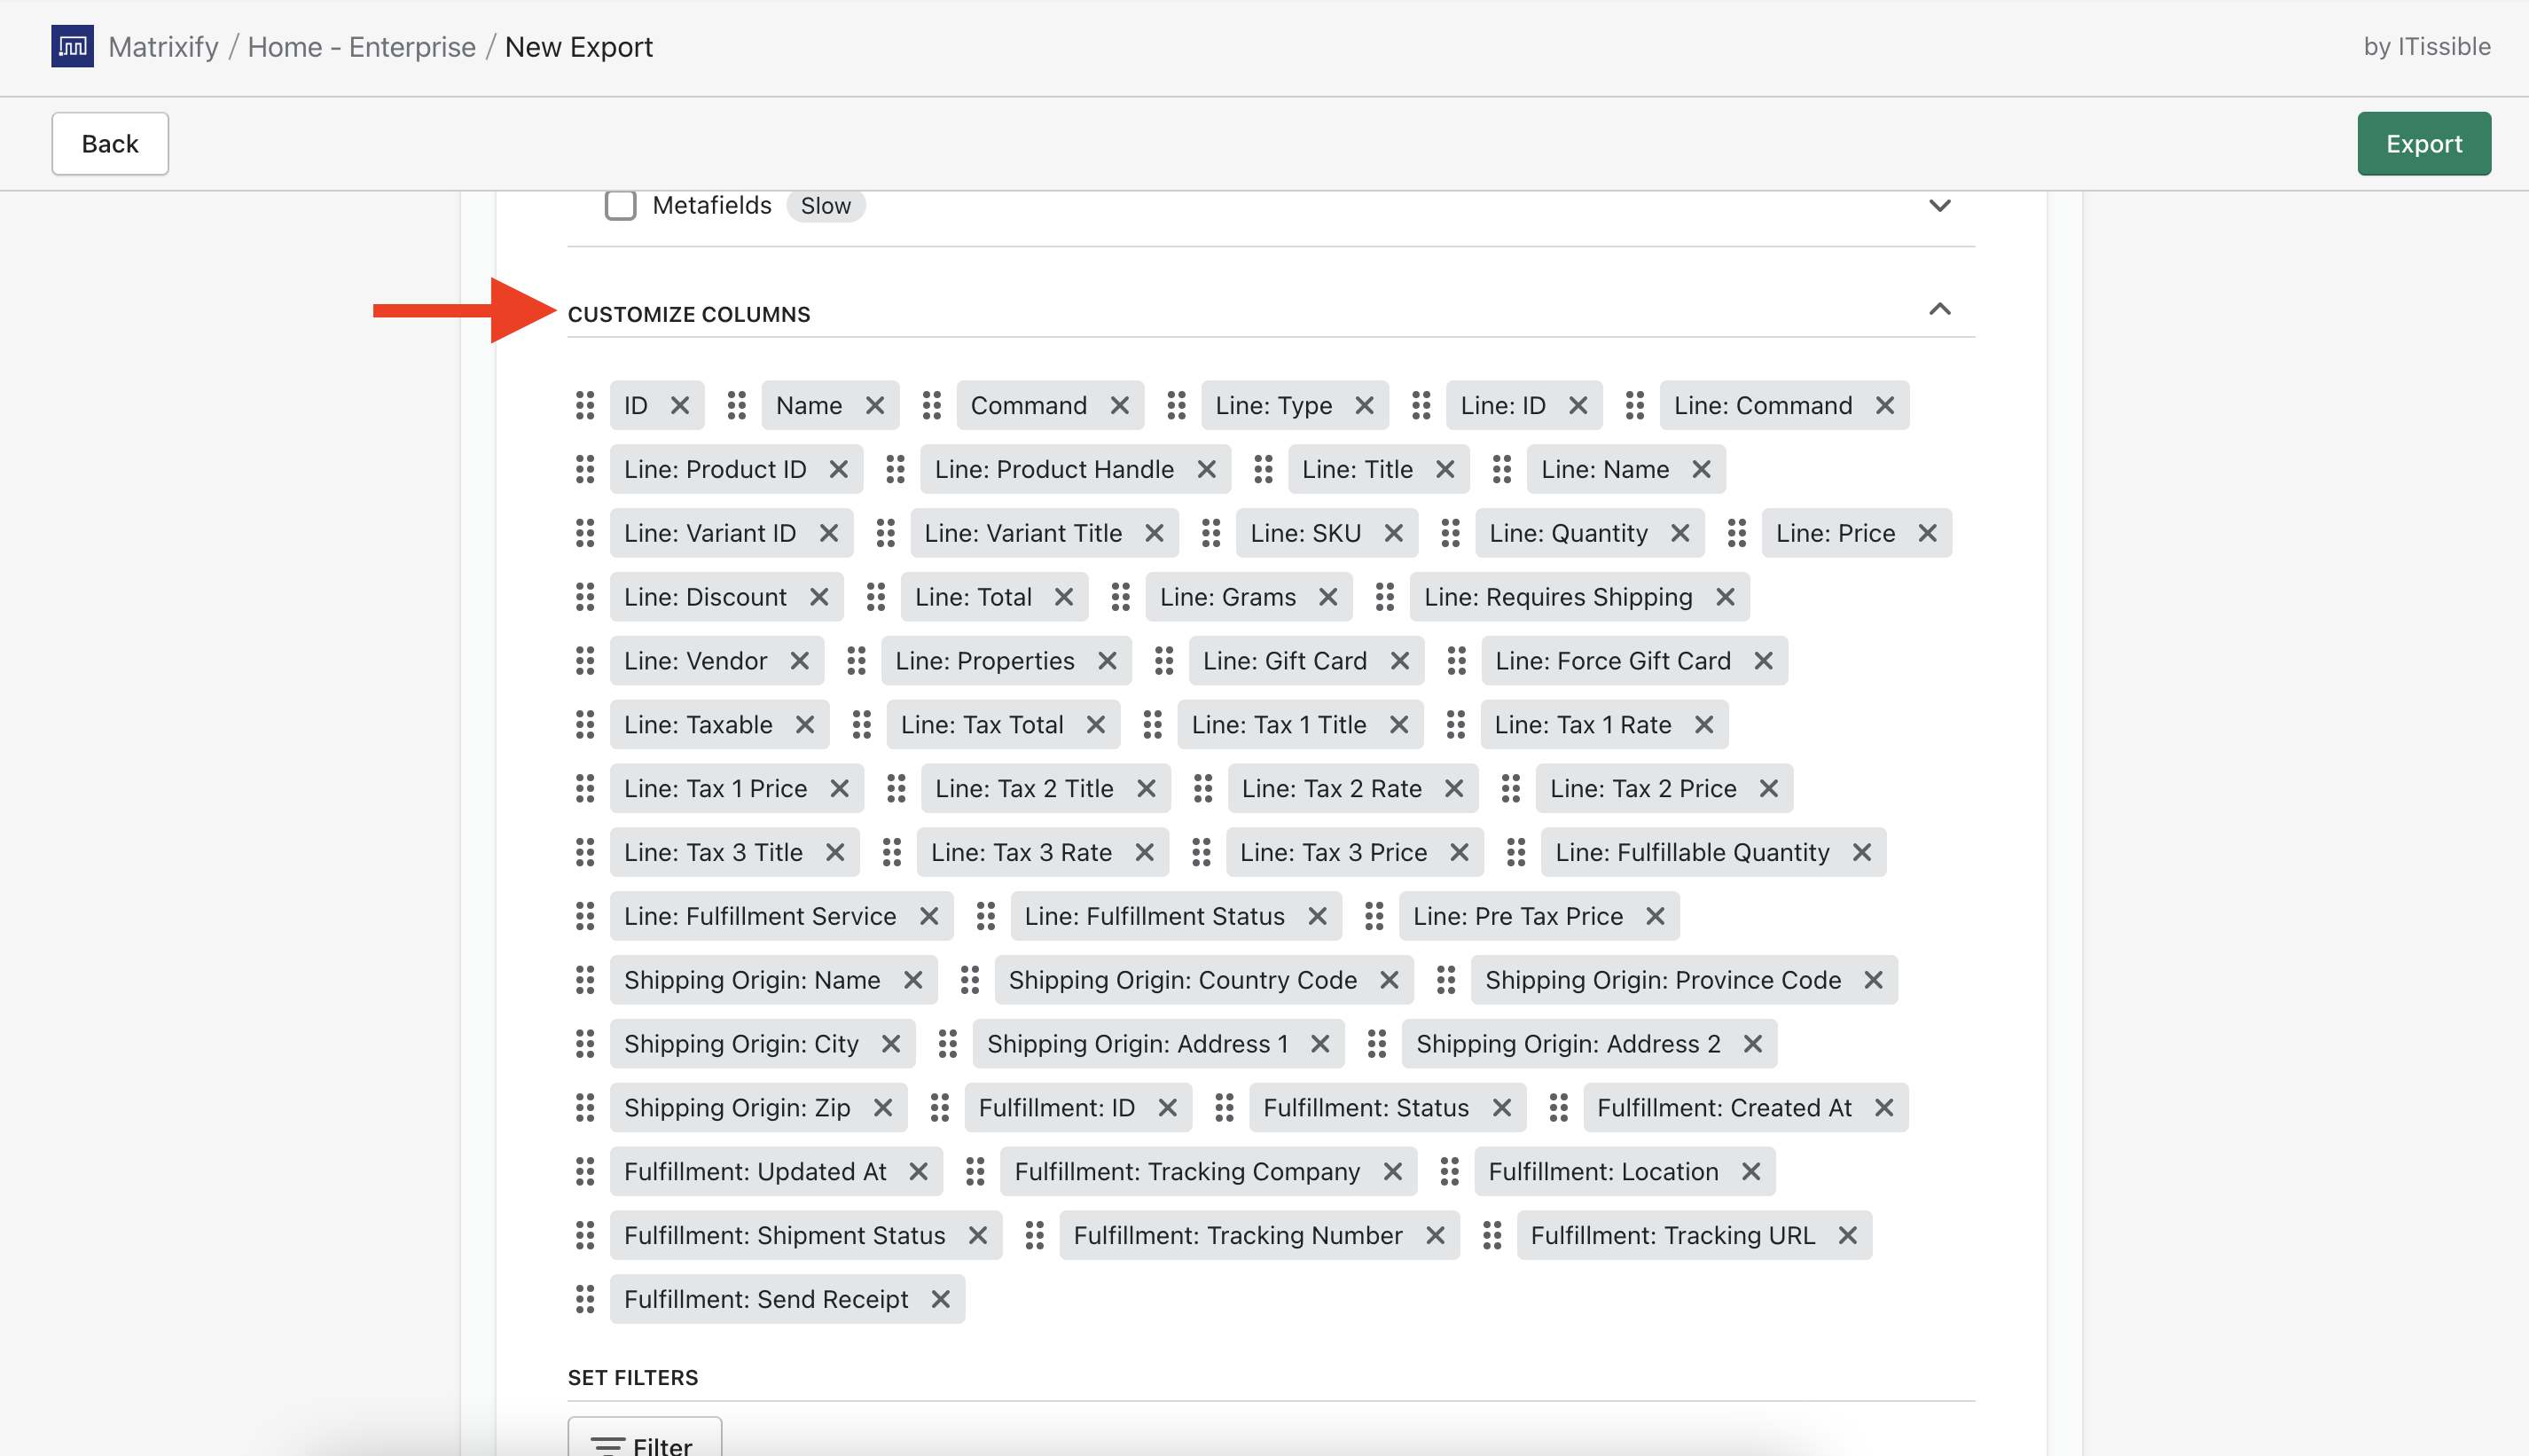The image size is (2529, 1456).
Task: Collapse the Customize Columns section
Action: [1939, 309]
